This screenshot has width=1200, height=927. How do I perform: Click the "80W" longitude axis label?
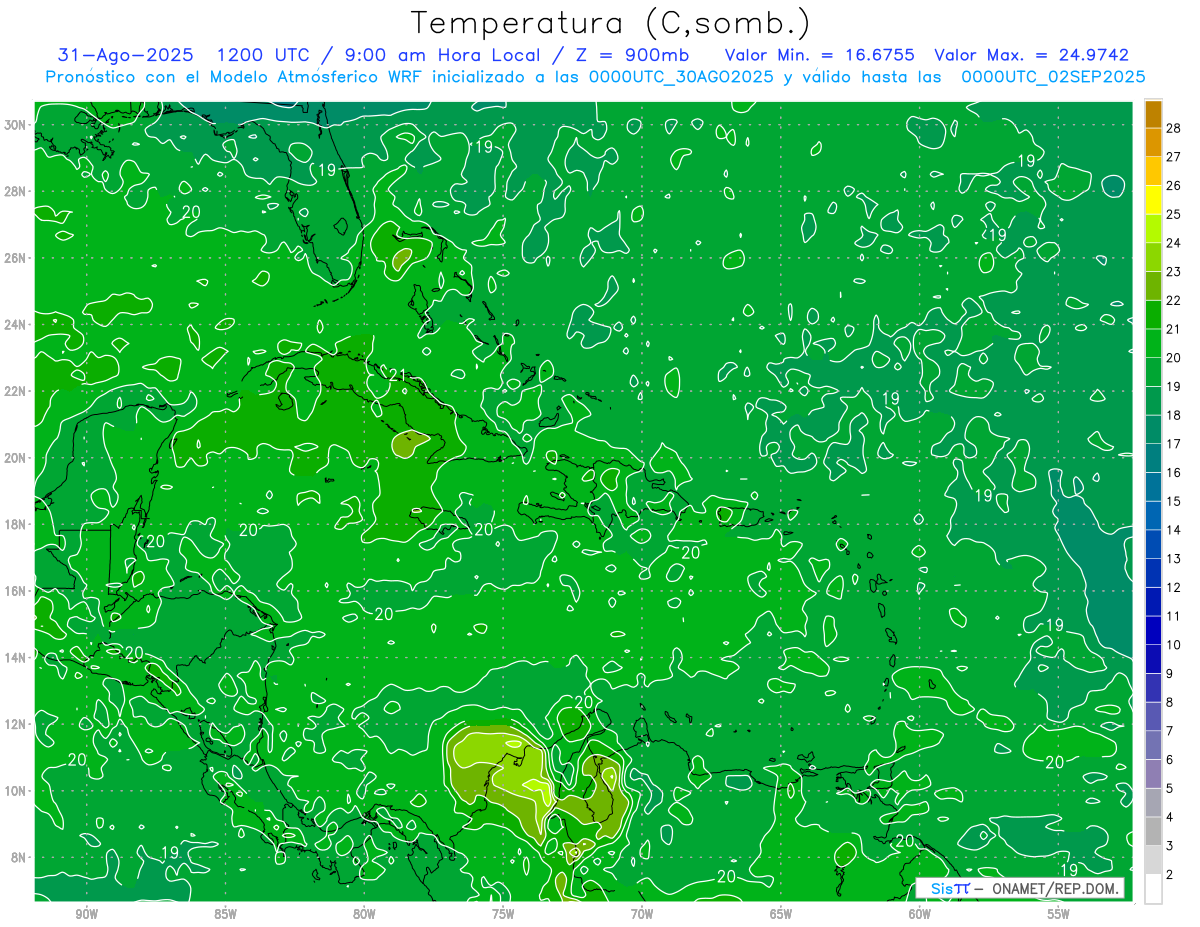364,914
